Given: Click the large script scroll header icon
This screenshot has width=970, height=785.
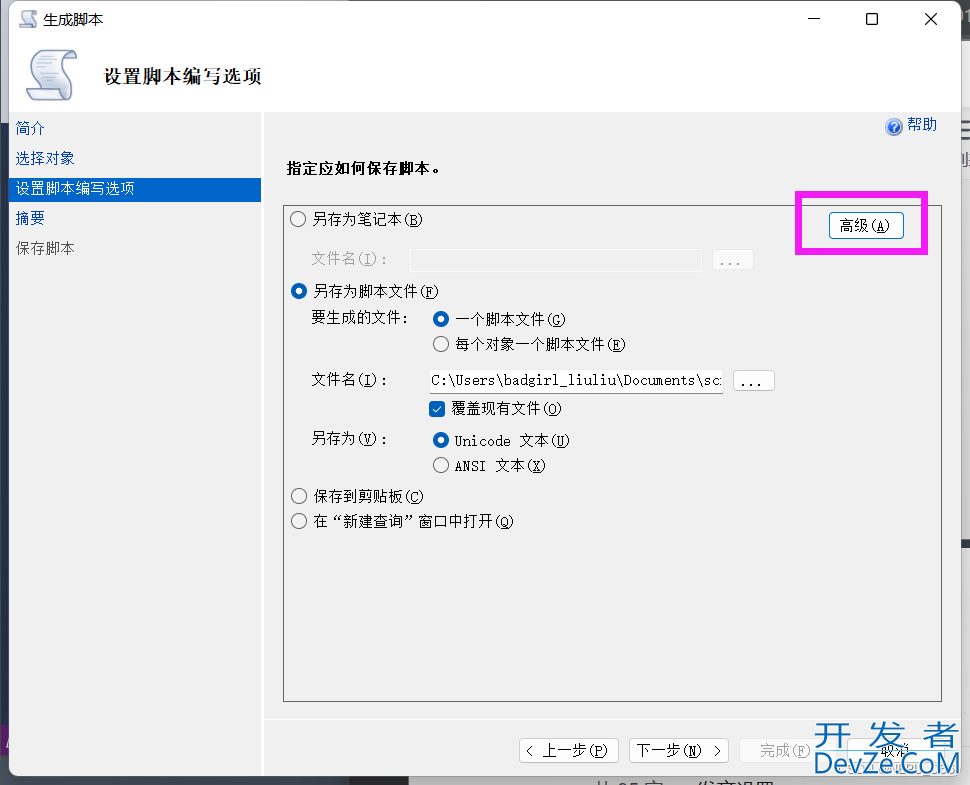Looking at the screenshot, I should click(51, 76).
